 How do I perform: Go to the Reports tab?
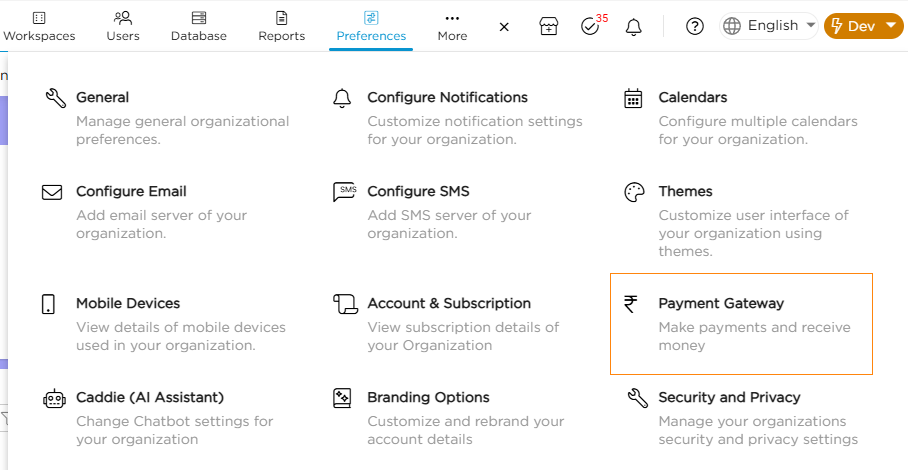point(281,26)
